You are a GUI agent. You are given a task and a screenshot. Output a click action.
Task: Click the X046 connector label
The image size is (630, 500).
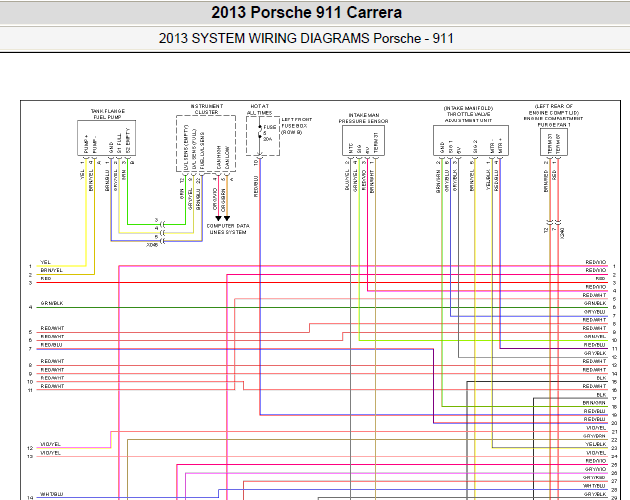(152, 245)
